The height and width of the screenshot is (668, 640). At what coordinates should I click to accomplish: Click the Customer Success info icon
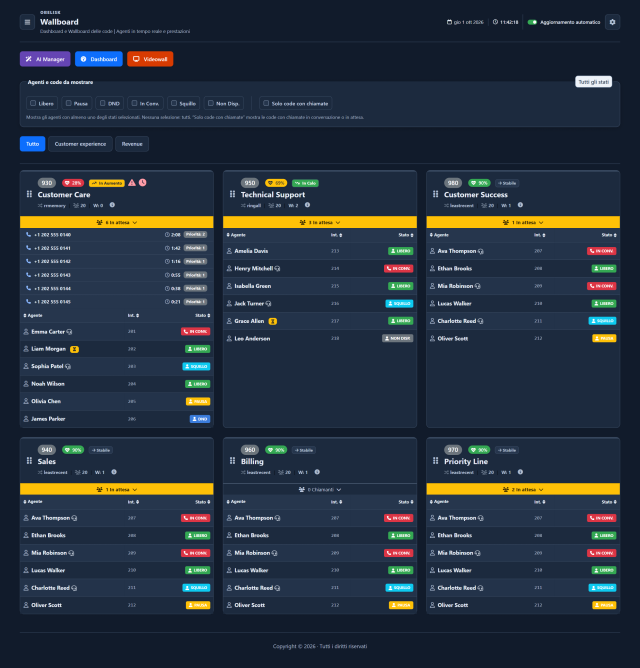pyautogui.click(x=520, y=205)
